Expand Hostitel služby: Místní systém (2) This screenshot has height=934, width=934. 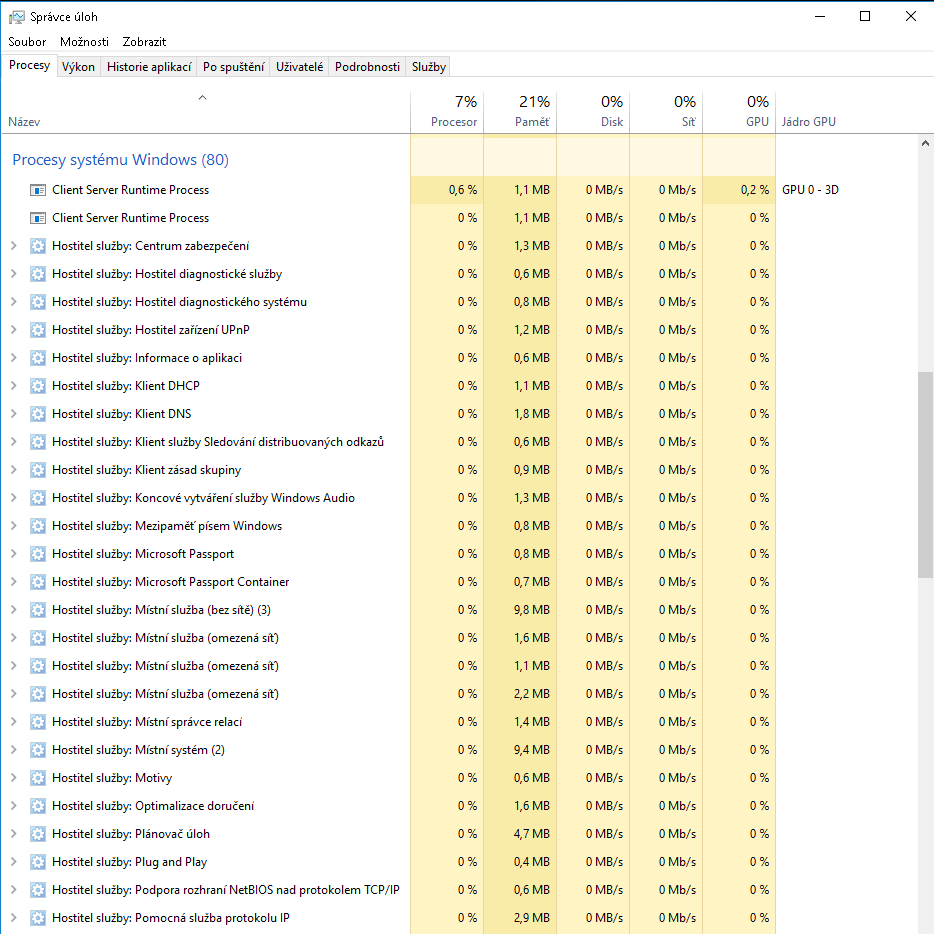[14, 750]
